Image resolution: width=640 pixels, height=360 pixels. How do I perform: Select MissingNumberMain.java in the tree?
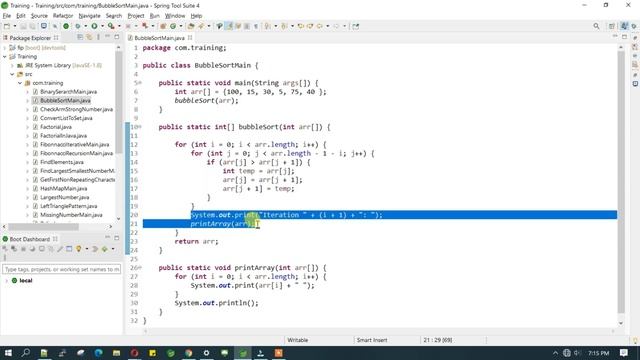[x=71, y=215]
